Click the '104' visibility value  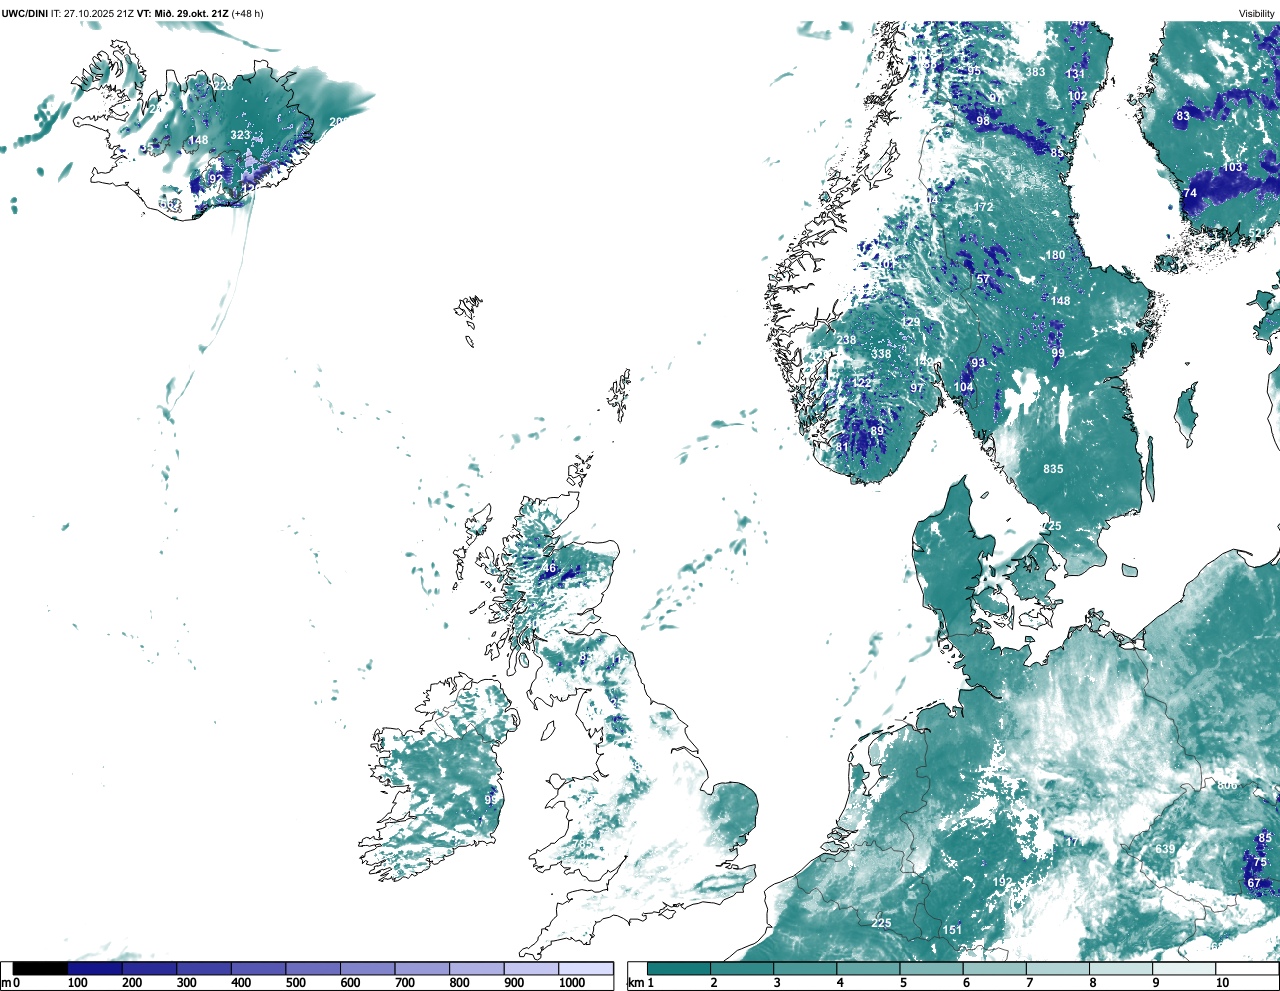tap(963, 387)
